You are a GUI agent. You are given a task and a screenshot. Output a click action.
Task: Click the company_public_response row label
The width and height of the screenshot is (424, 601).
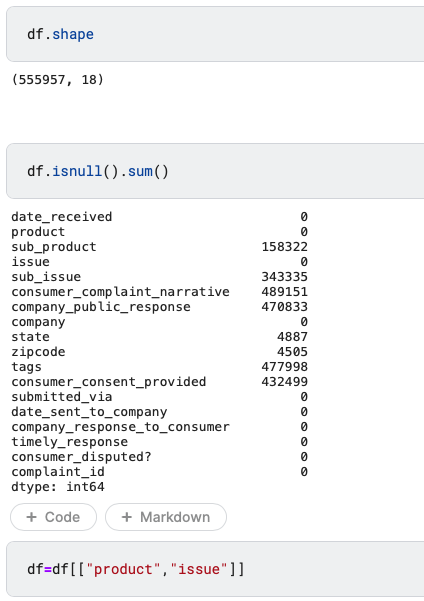click(x=101, y=307)
